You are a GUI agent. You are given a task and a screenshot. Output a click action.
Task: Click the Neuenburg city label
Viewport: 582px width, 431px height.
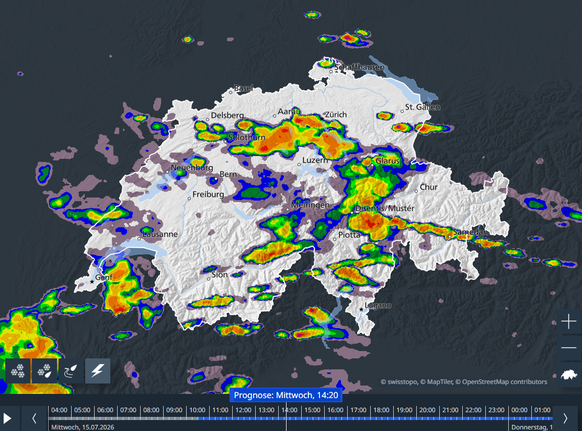click(192, 168)
